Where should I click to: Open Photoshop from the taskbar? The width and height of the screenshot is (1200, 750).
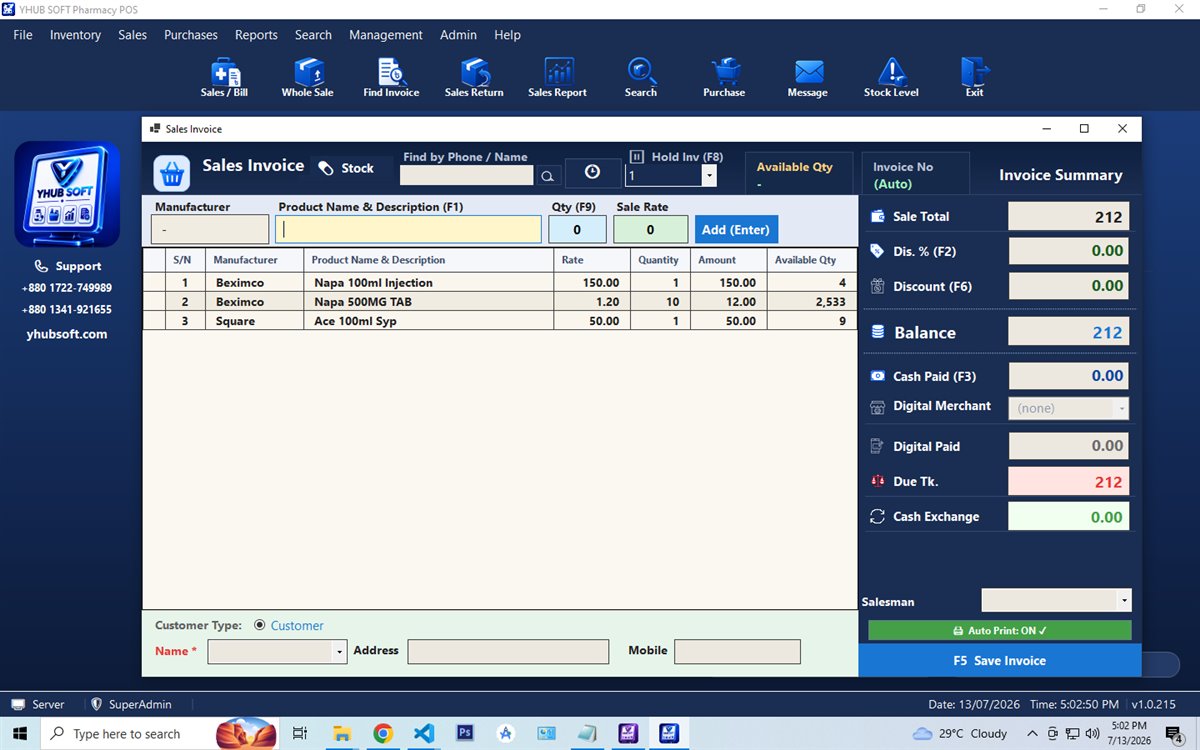click(464, 733)
